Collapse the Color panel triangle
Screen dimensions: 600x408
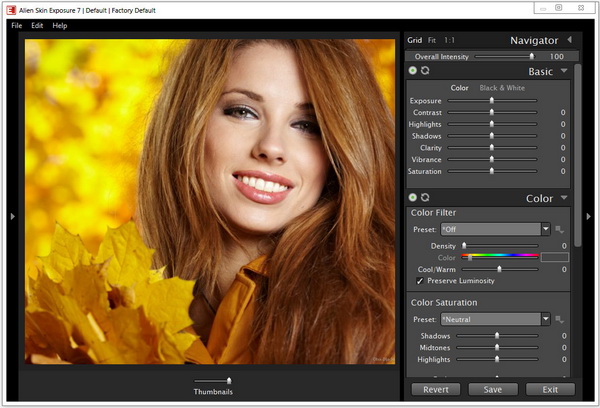click(565, 198)
